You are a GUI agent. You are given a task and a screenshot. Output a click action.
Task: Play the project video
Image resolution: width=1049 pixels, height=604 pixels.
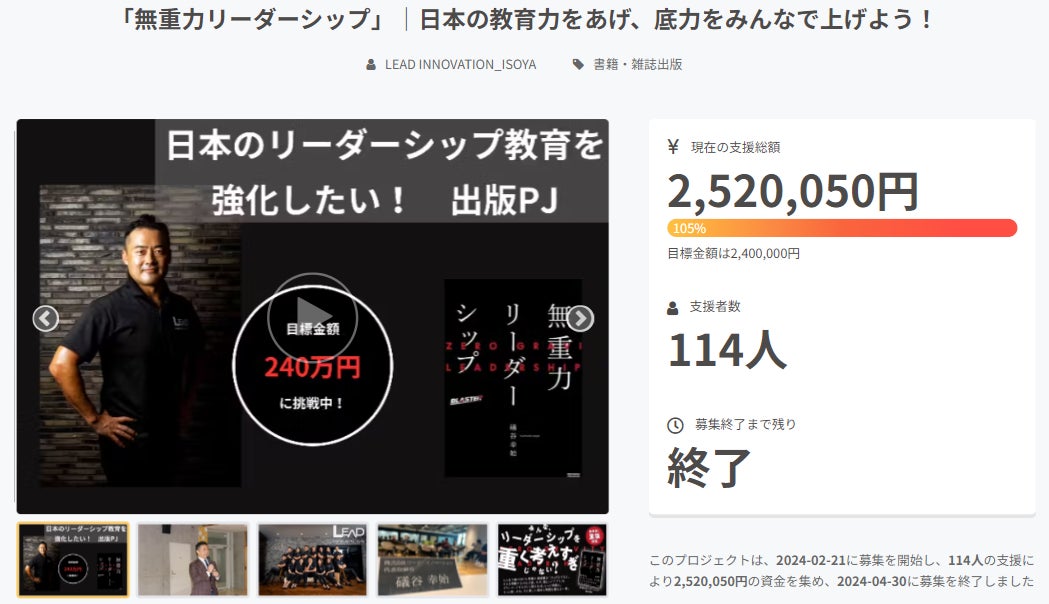(x=312, y=317)
